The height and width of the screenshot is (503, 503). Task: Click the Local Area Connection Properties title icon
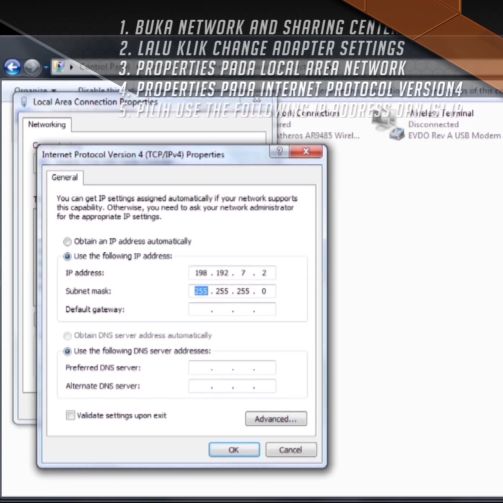24,102
